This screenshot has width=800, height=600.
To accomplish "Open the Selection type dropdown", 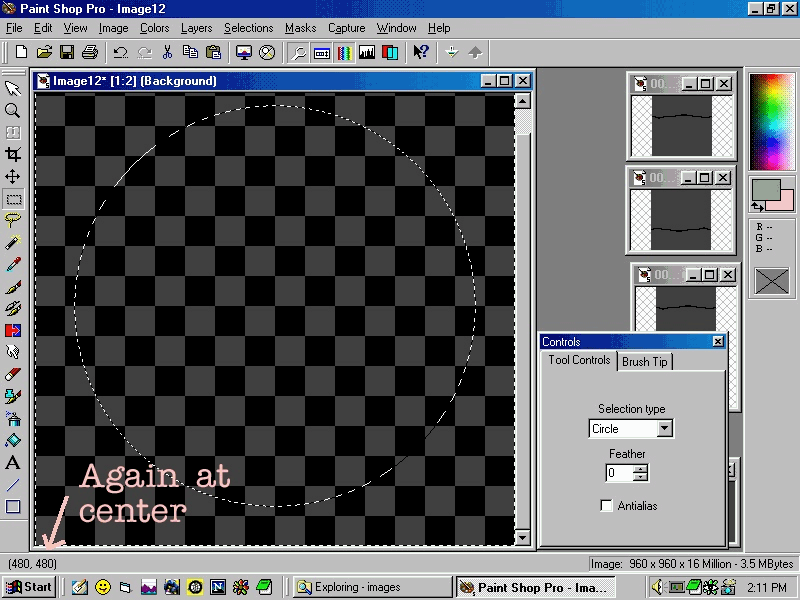I will [x=664, y=429].
